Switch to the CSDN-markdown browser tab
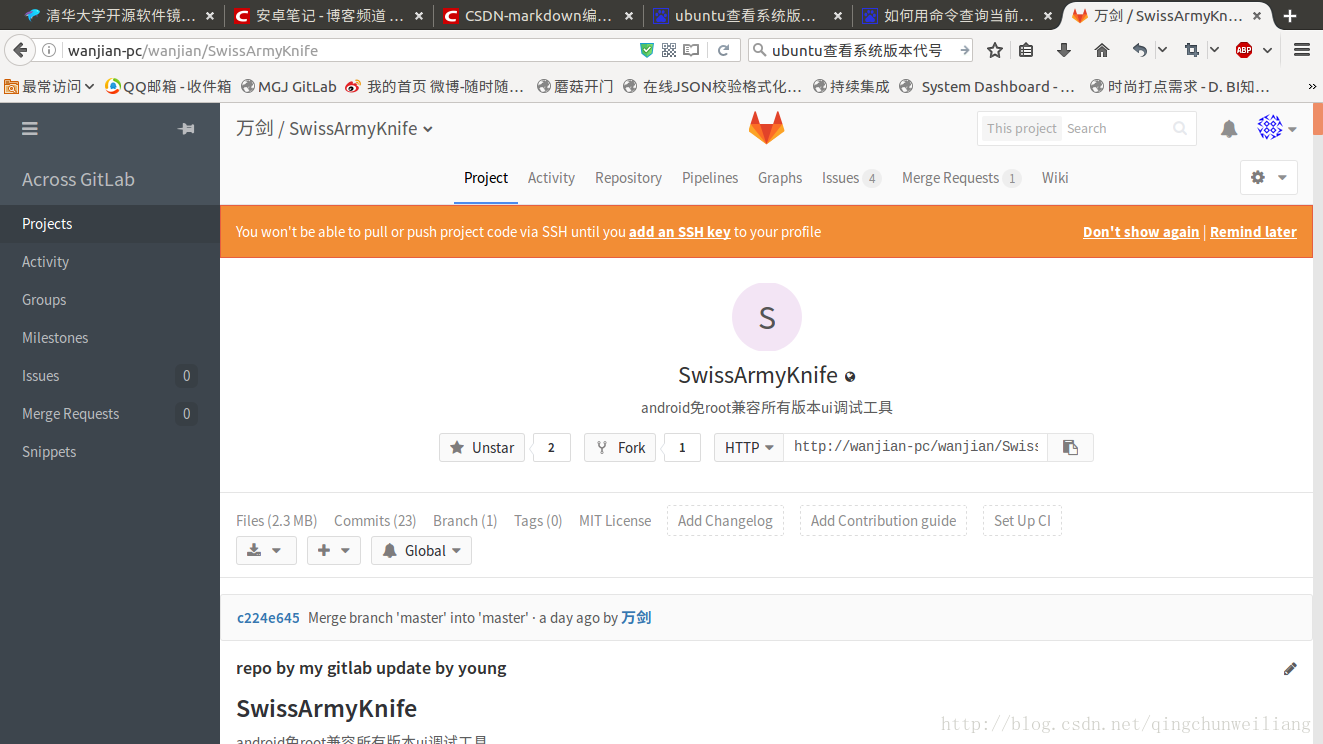This screenshot has width=1323, height=744. click(537, 16)
